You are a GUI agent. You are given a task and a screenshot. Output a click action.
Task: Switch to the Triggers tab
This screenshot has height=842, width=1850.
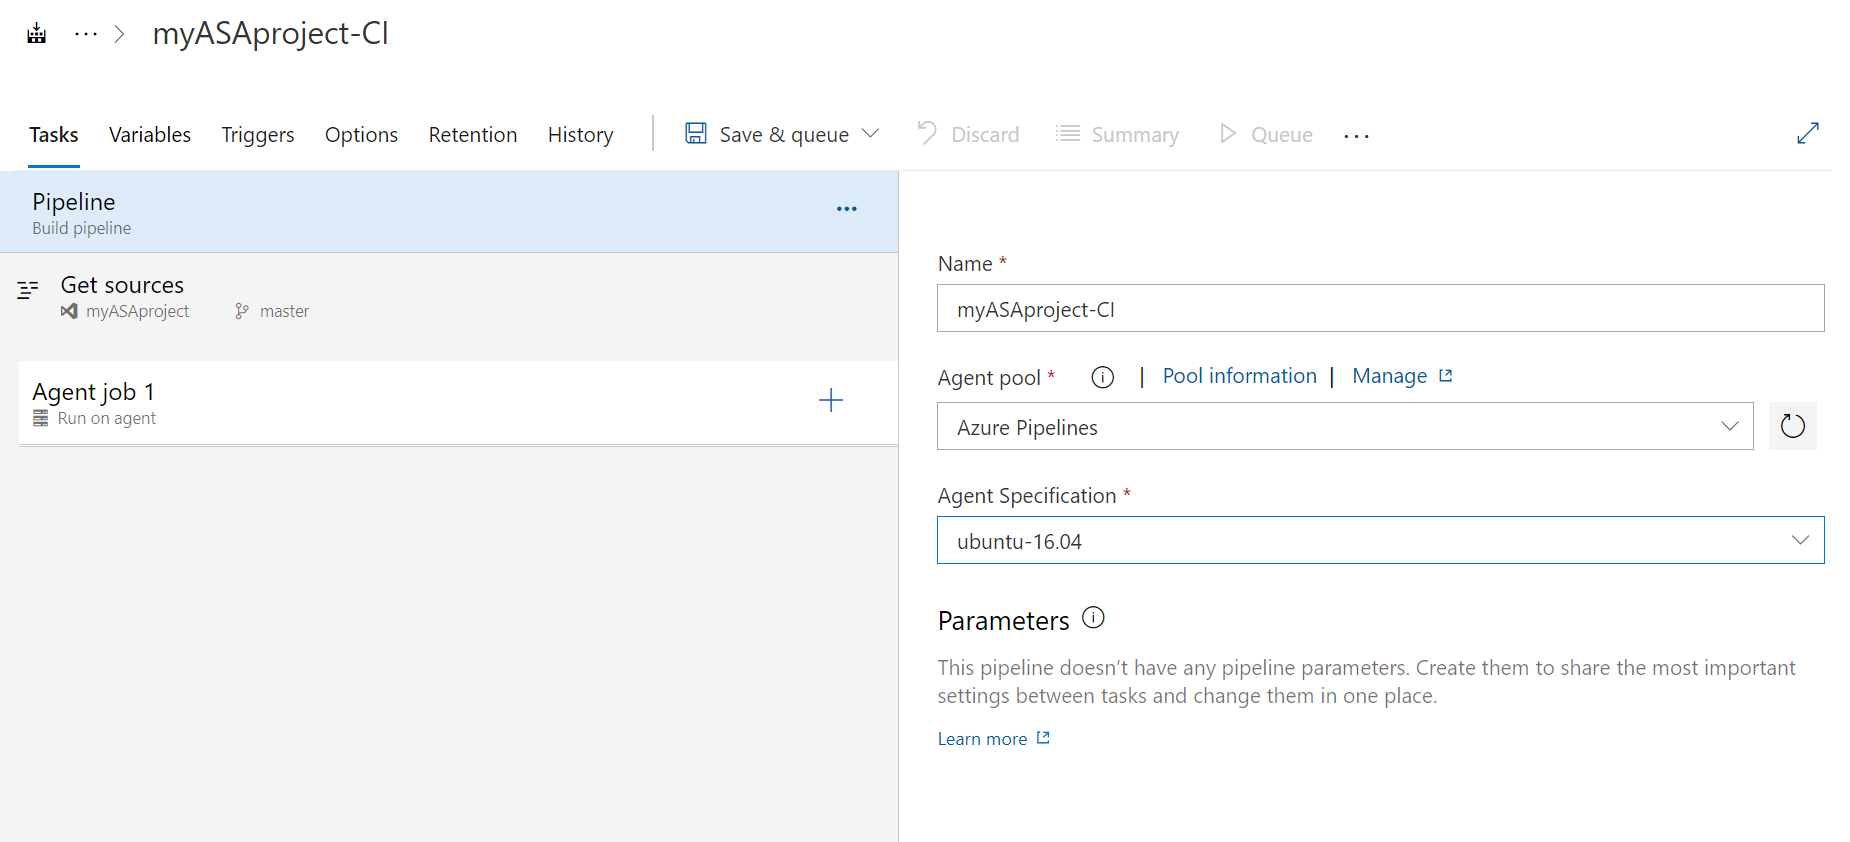click(x=258, y=135)
